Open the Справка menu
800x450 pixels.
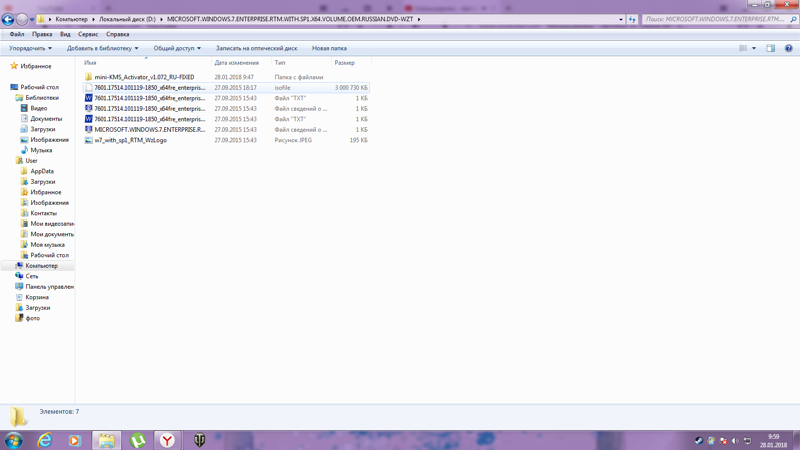(117, 34)
